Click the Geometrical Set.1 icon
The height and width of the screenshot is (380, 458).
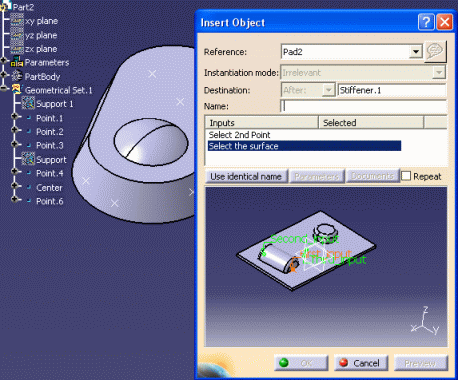click(x=17, y=90)
